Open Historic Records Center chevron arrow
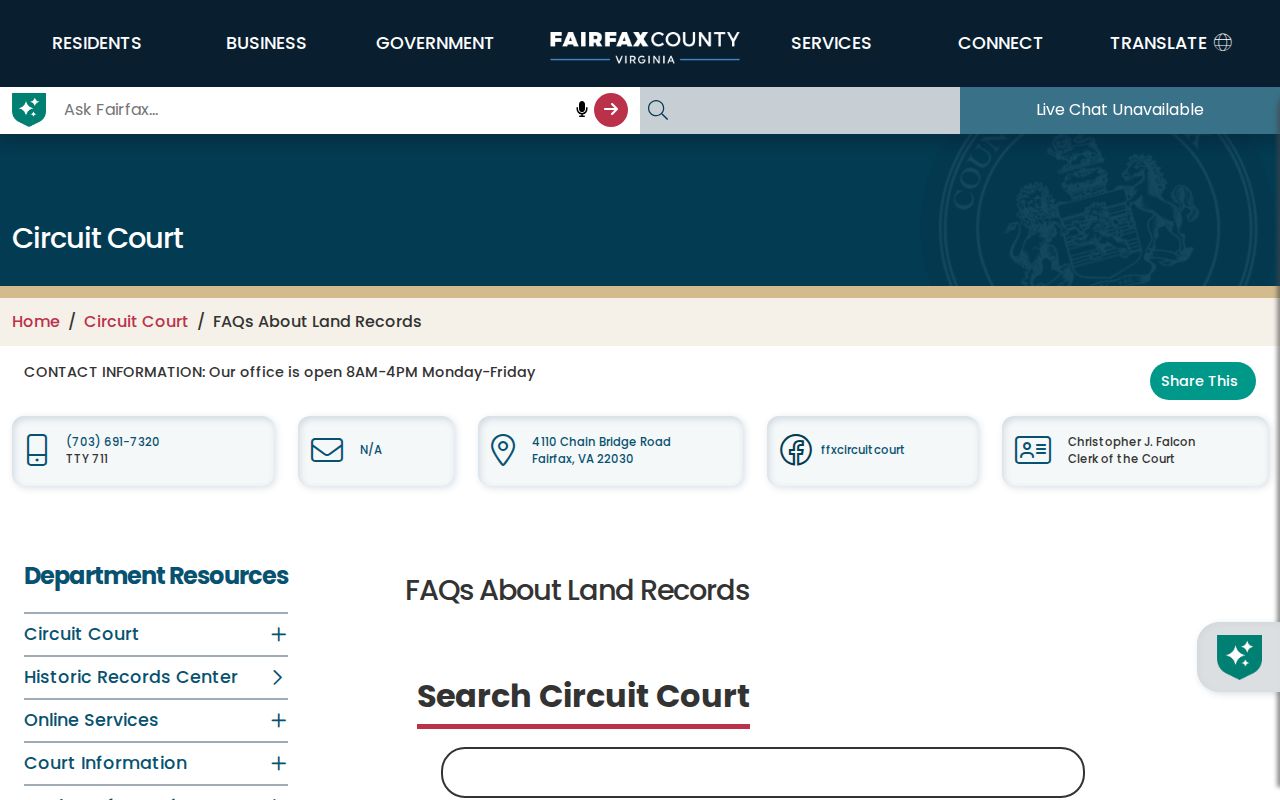The image size is (1280, 800). tap(278, 677)
